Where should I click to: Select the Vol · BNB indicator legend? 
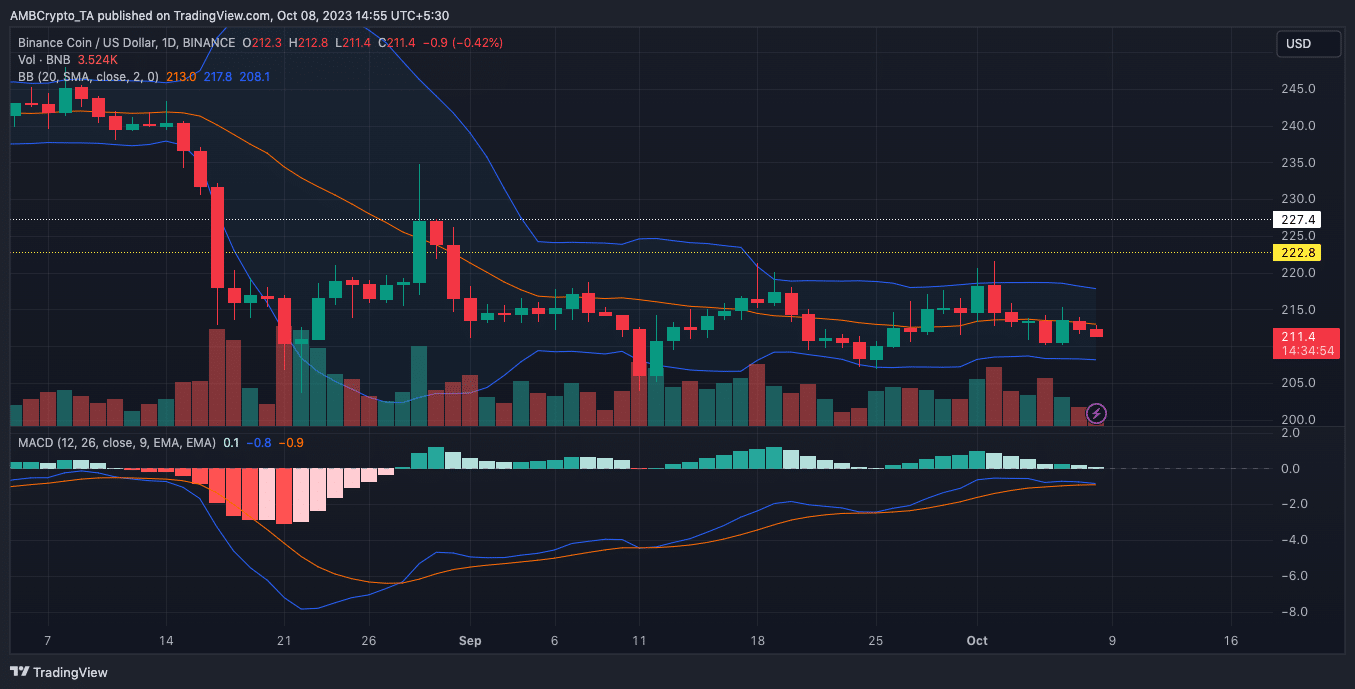44,59
